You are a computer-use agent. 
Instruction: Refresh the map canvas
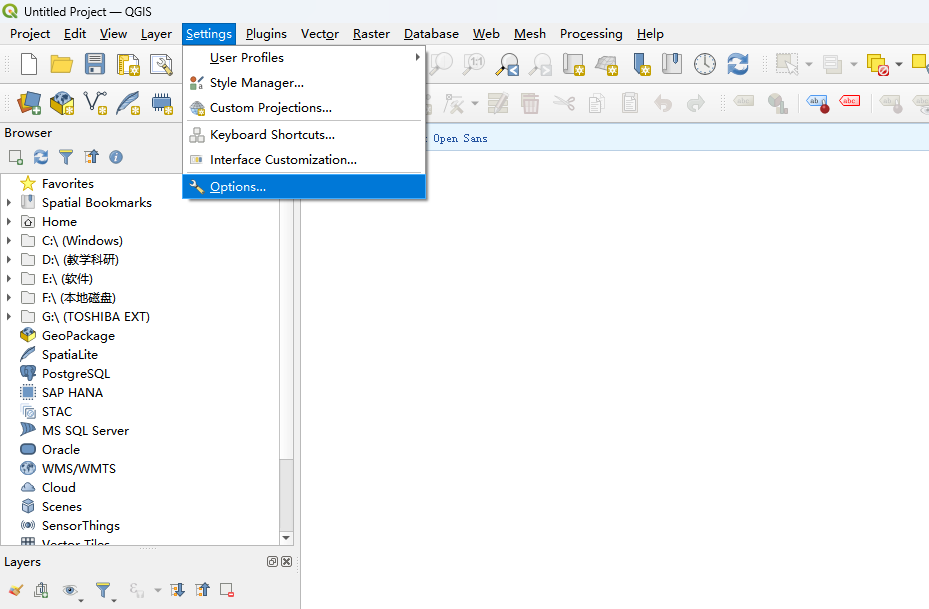coord(738,64)
